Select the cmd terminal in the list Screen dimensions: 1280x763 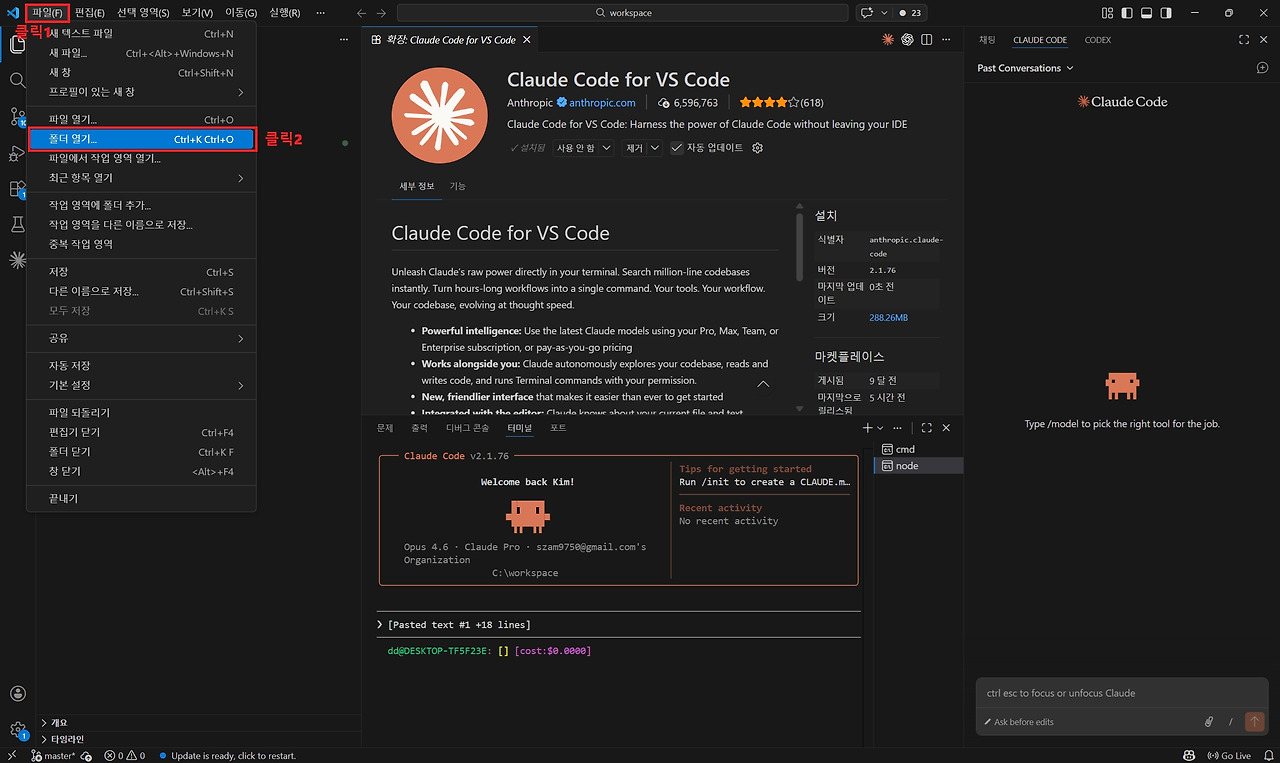point(918,449)
